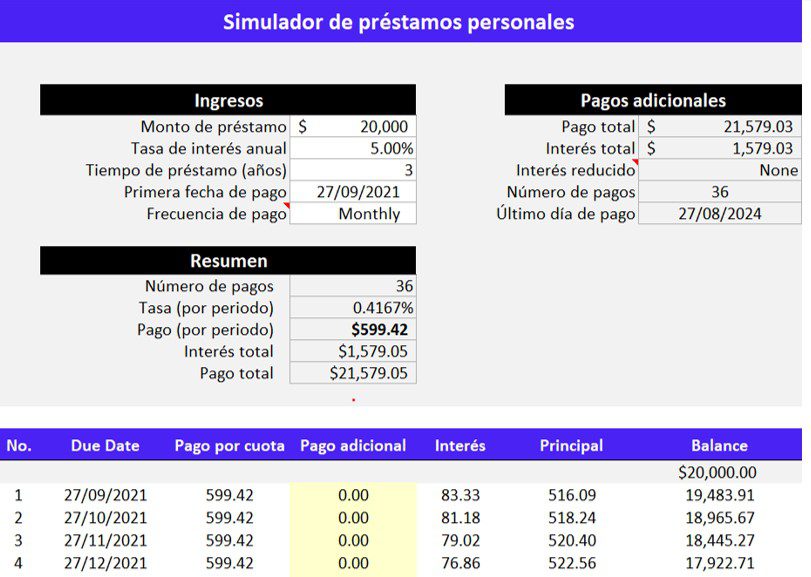Edit the Tiempo de préstamo years field

coord(355,169)
